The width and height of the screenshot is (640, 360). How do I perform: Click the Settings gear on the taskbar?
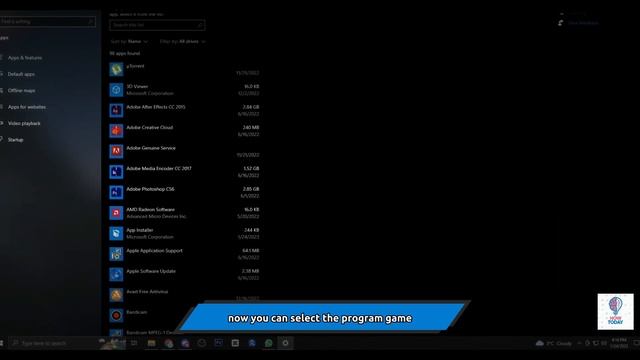[285, 343]
